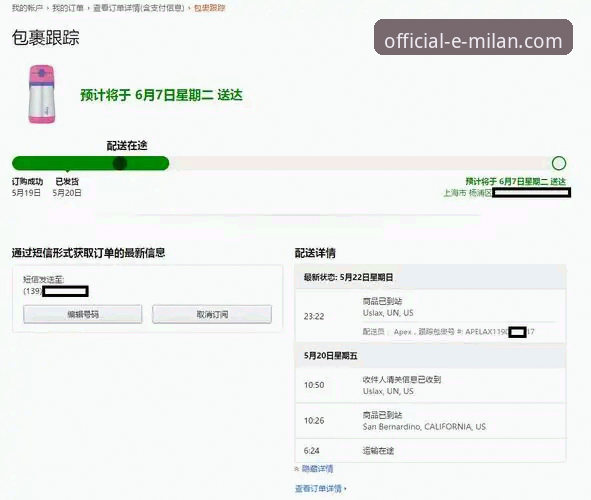Click the 已发货 milestone label
The height and width of the screenshot is (500, 591).
pos(67,182)
